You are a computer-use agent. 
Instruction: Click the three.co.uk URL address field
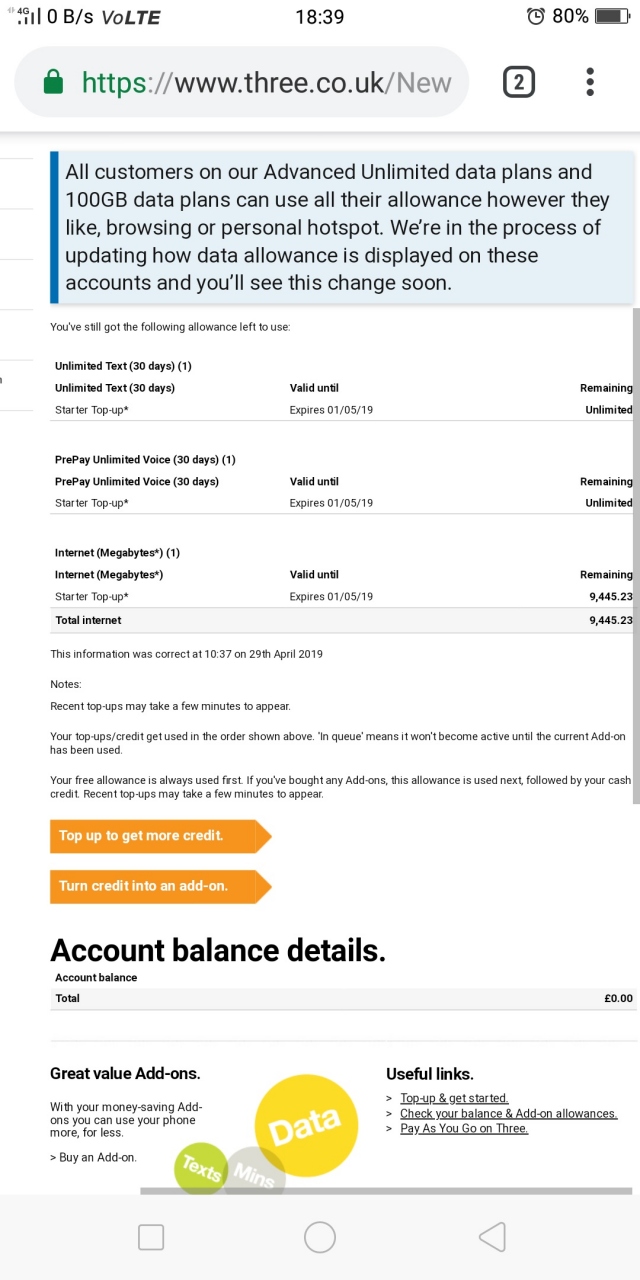click(266, 83)
